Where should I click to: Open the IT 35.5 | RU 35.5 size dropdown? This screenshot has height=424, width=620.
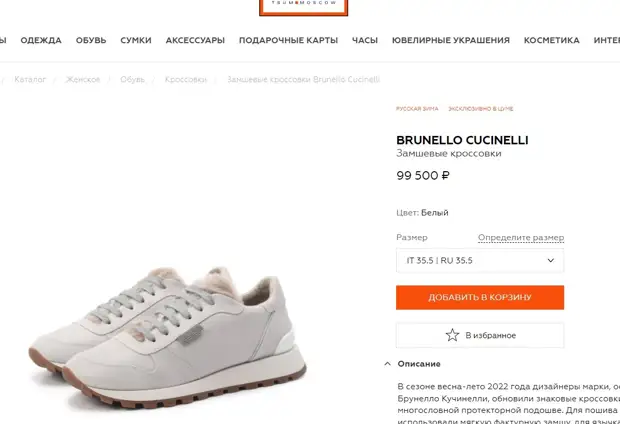pos(480,260)
